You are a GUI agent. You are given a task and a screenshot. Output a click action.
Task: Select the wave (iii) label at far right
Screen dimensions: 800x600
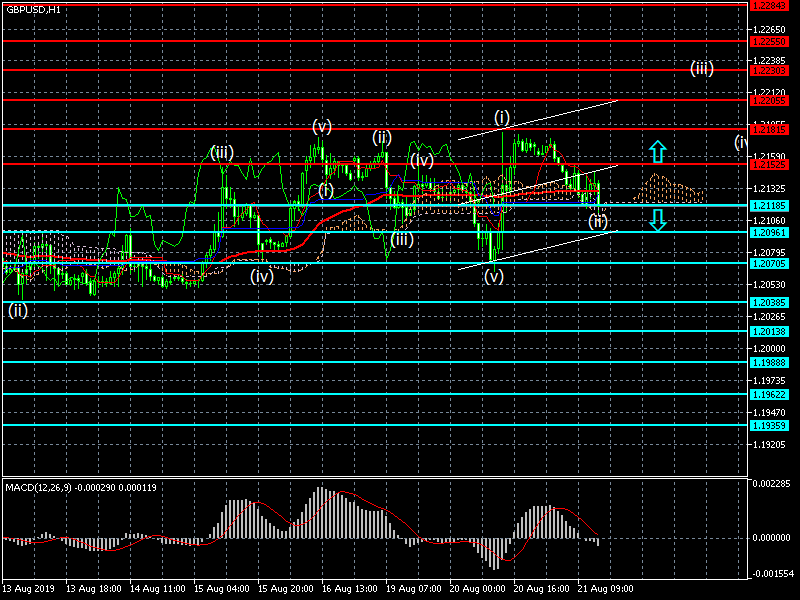click(701, 69)
